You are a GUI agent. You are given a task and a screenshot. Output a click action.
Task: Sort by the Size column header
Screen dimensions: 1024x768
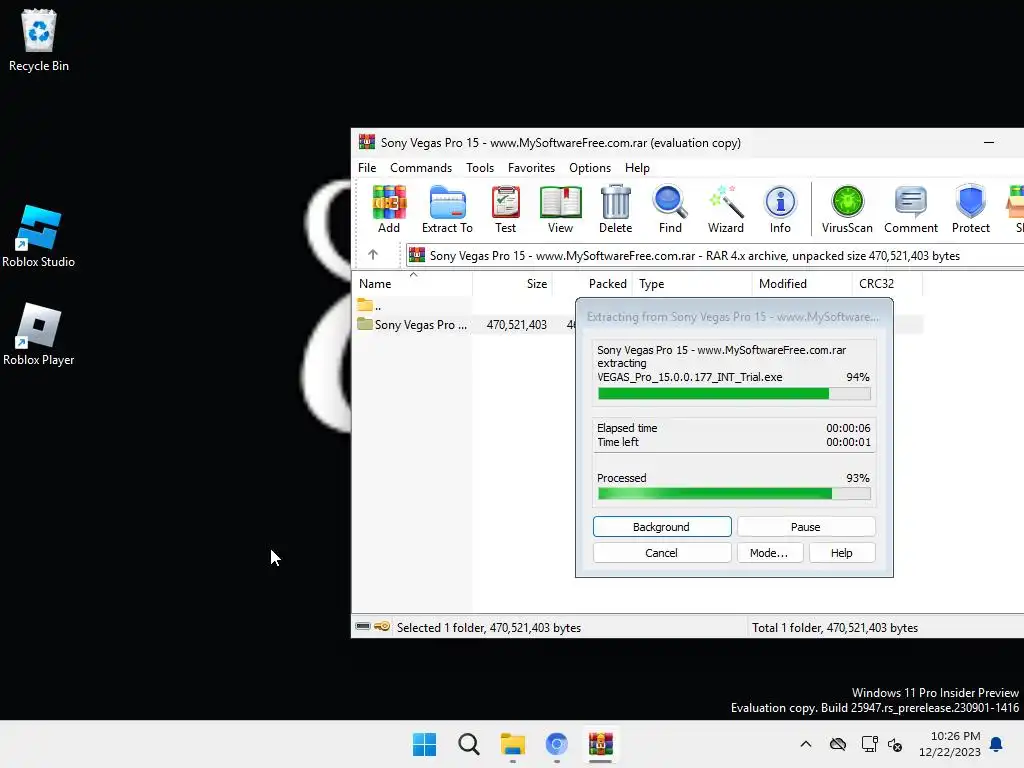point(513,283)
